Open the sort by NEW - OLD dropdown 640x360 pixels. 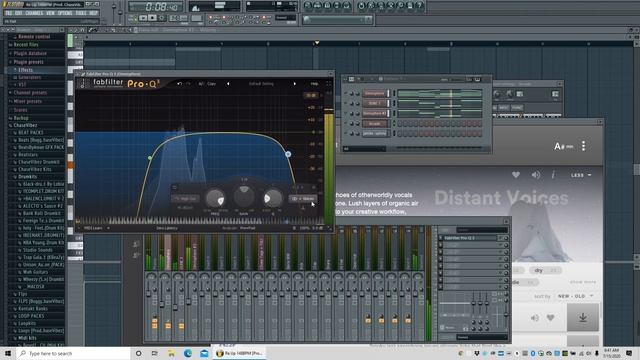coord(576,296)
